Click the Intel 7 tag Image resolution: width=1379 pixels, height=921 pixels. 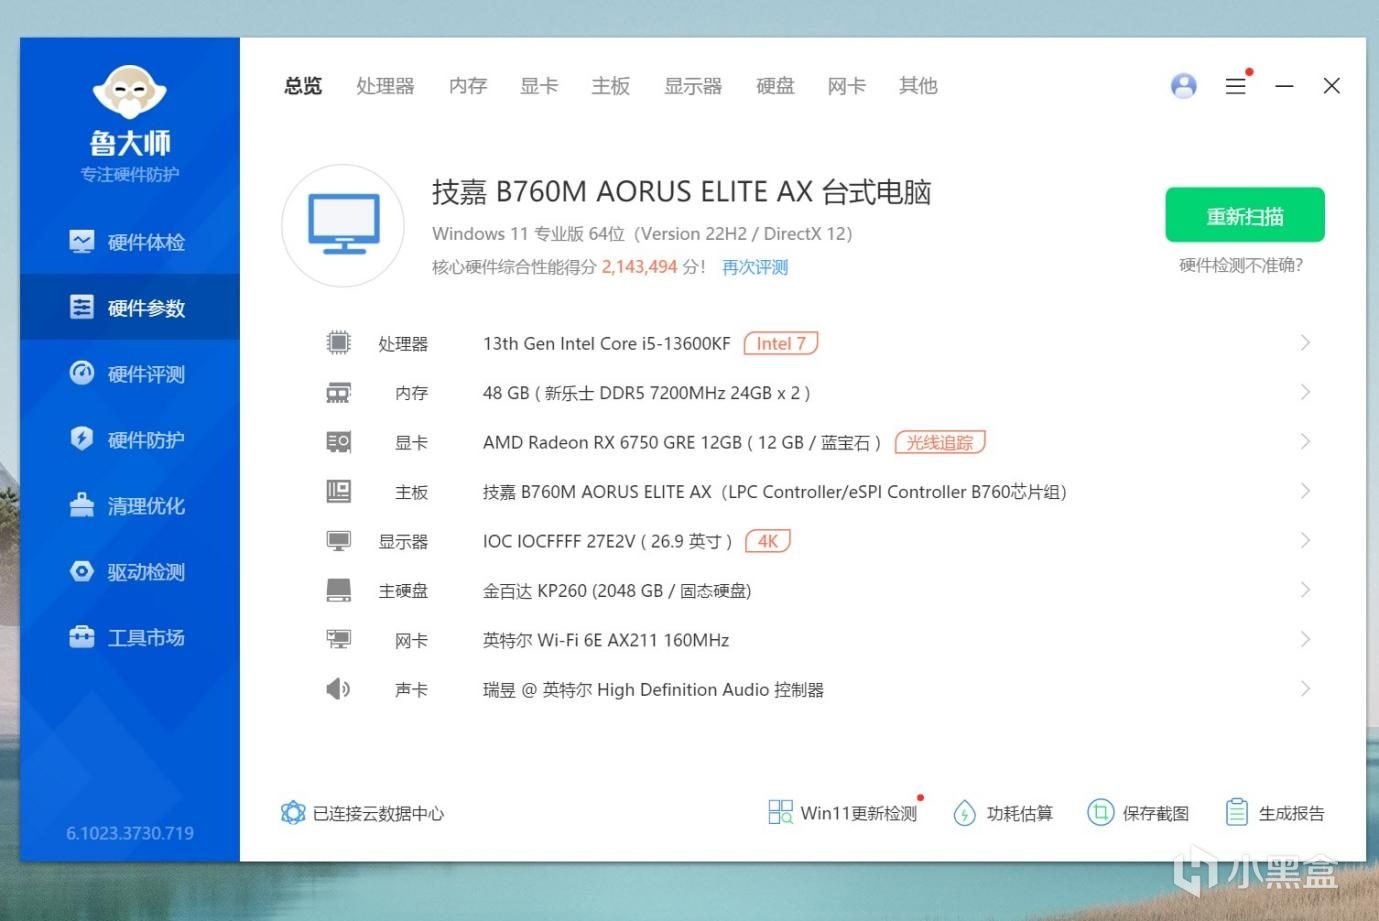pyautogui.click(x=781, y=343)
